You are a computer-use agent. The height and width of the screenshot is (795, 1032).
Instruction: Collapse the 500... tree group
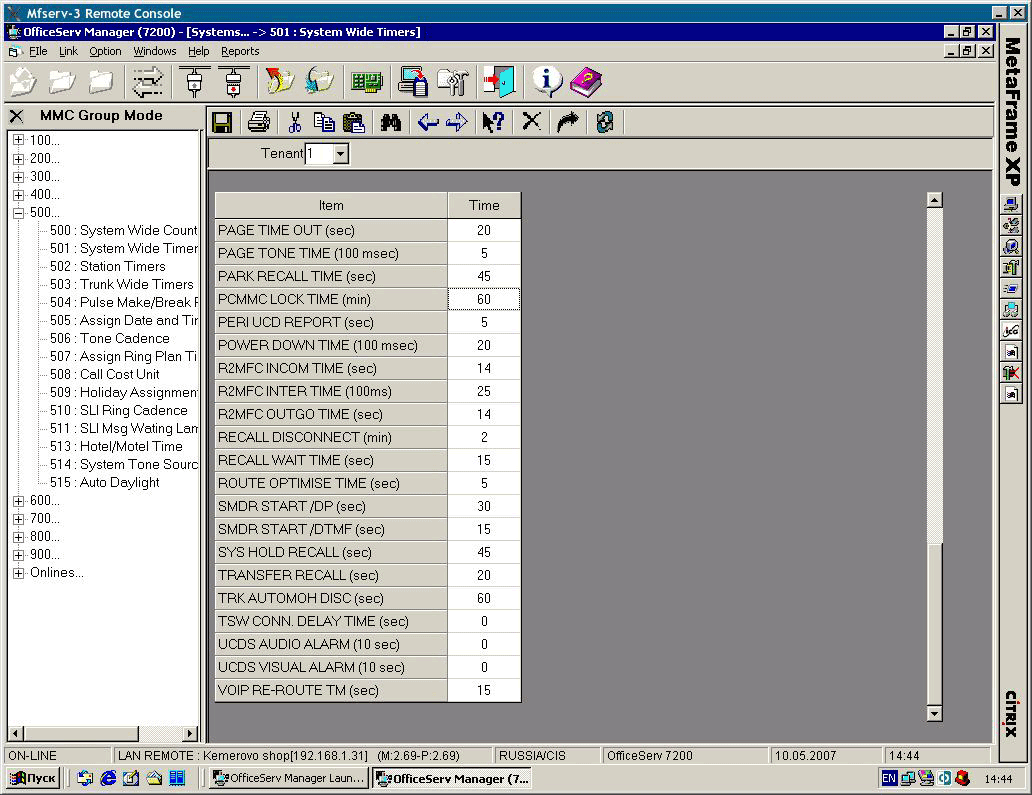pos(18,213)
